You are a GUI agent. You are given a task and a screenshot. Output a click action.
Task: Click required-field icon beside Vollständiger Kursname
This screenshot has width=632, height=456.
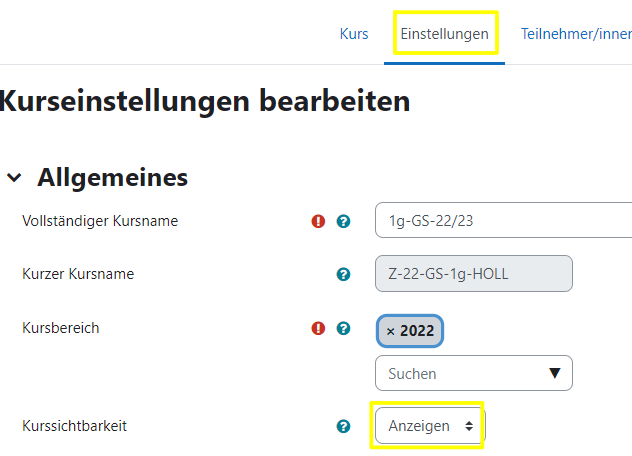click(x=319, y=221)
